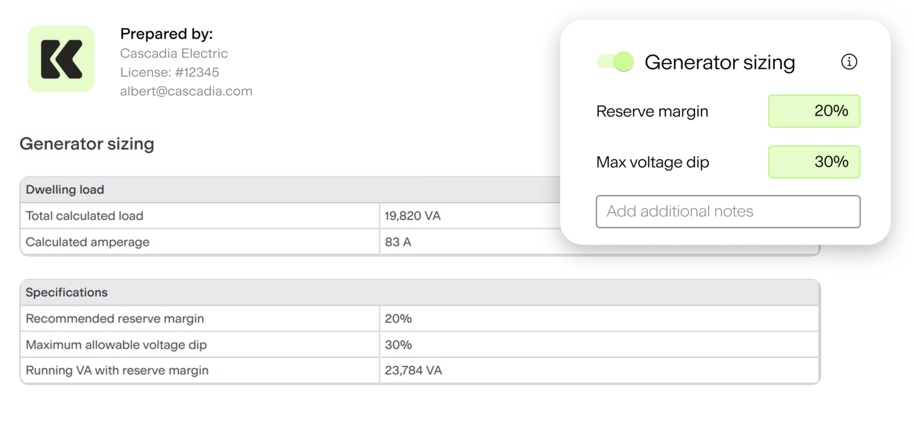Click the Maximum allowable voltage dip row
Viewport: 914px width, 423px height.
tap(420, 344)
